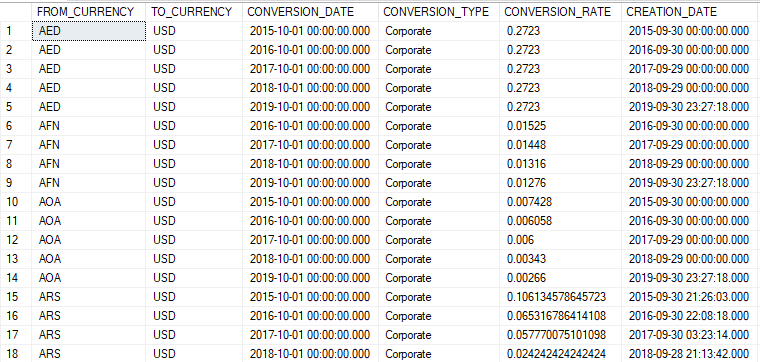Click the 0.01525 conversion rate cell
760x362 pixels.
561,126
